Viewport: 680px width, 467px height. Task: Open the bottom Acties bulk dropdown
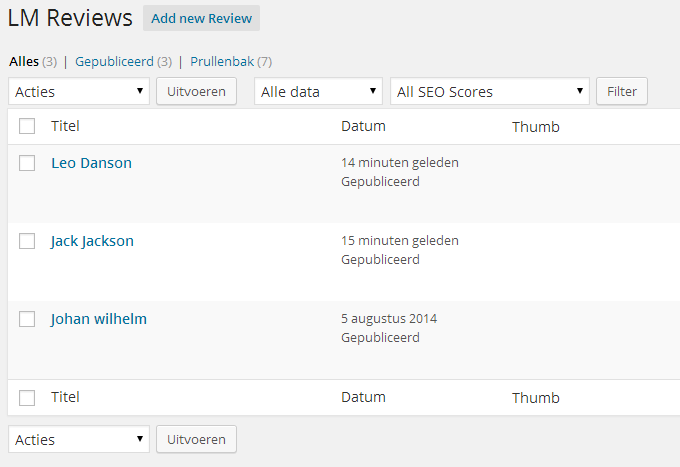point(79,439)
